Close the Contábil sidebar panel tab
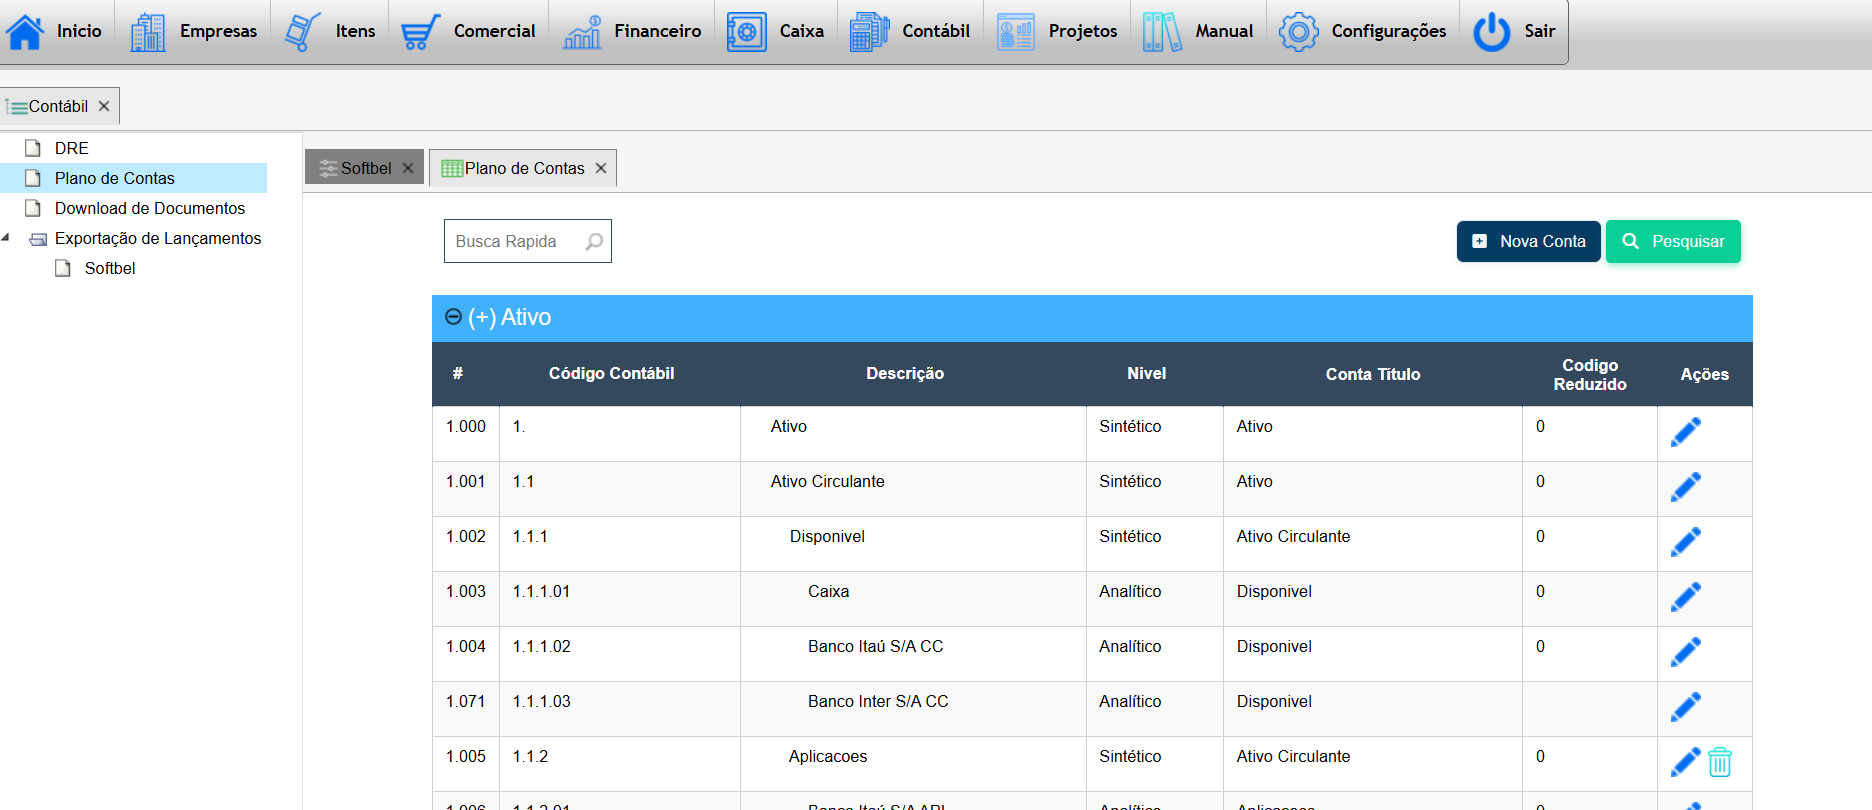This screenshot has width=1872, height=810. pos(104,106)
